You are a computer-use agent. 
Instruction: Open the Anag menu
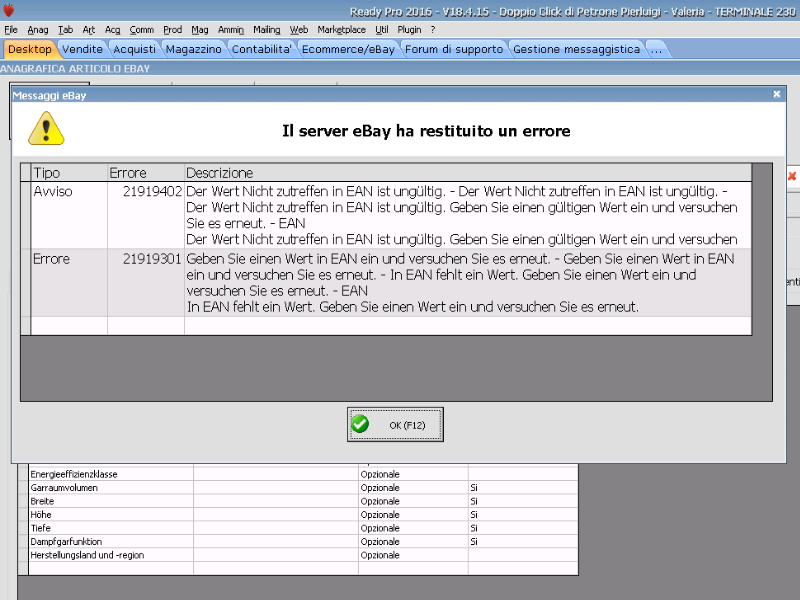[x=38, y=30]
